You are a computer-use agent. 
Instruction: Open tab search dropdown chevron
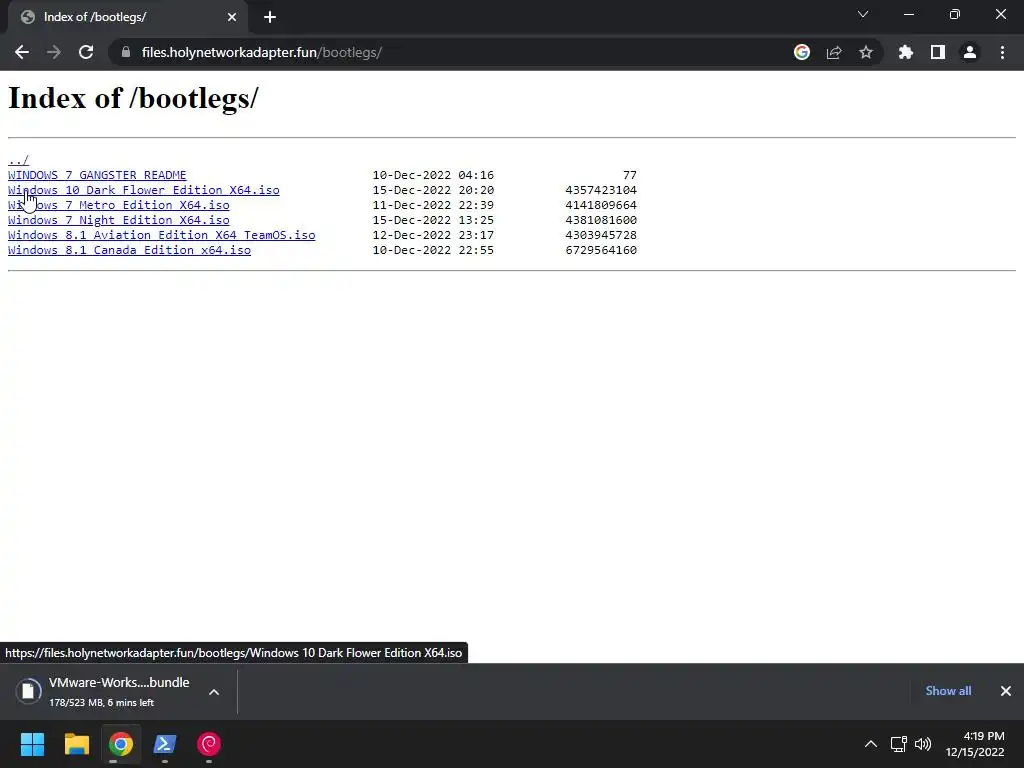click(x=863, y=14)
